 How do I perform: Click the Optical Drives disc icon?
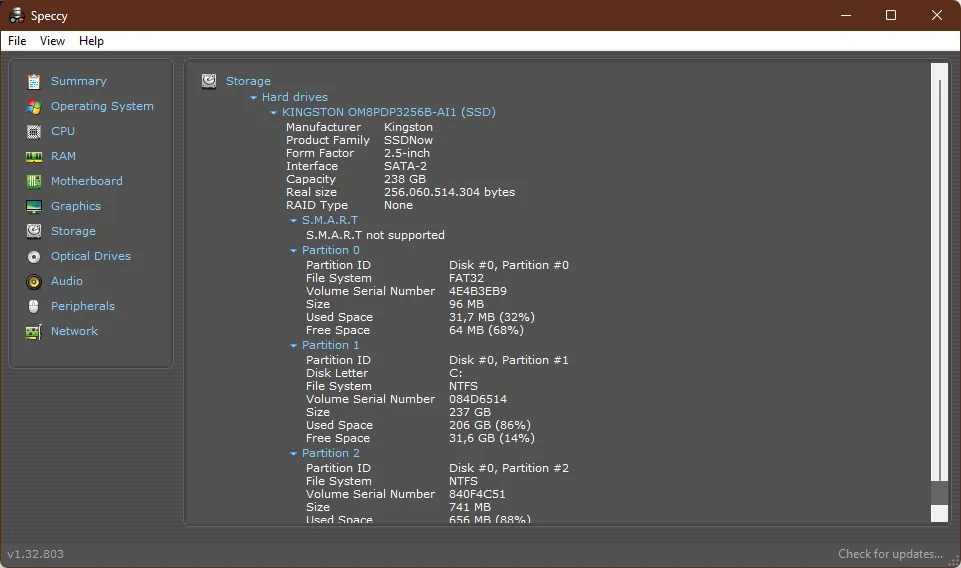34,256
